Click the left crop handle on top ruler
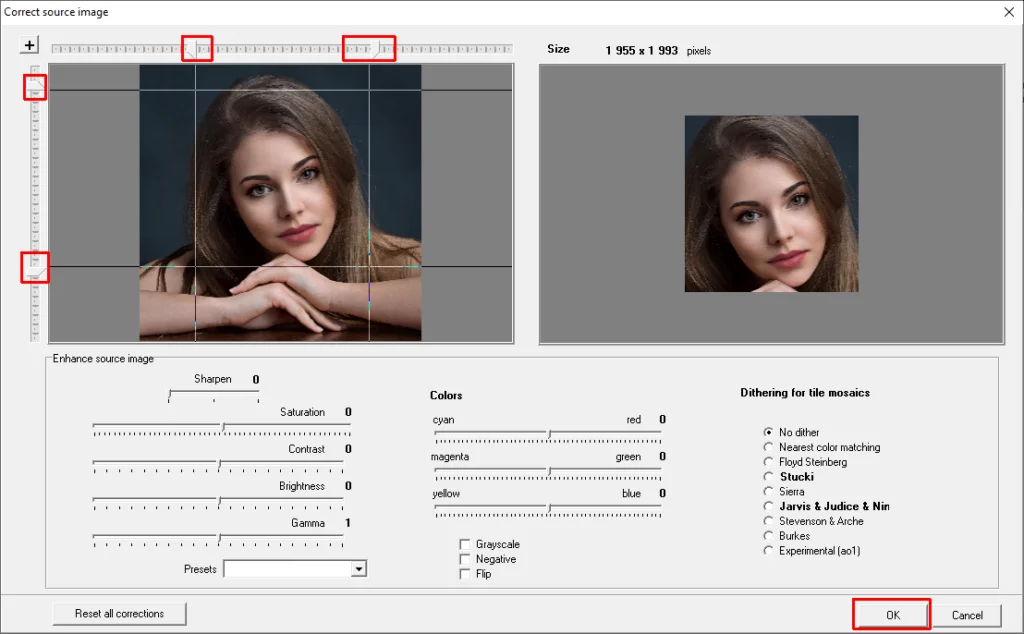Viewport: 1024px width, 634px height. coord(192,50)
